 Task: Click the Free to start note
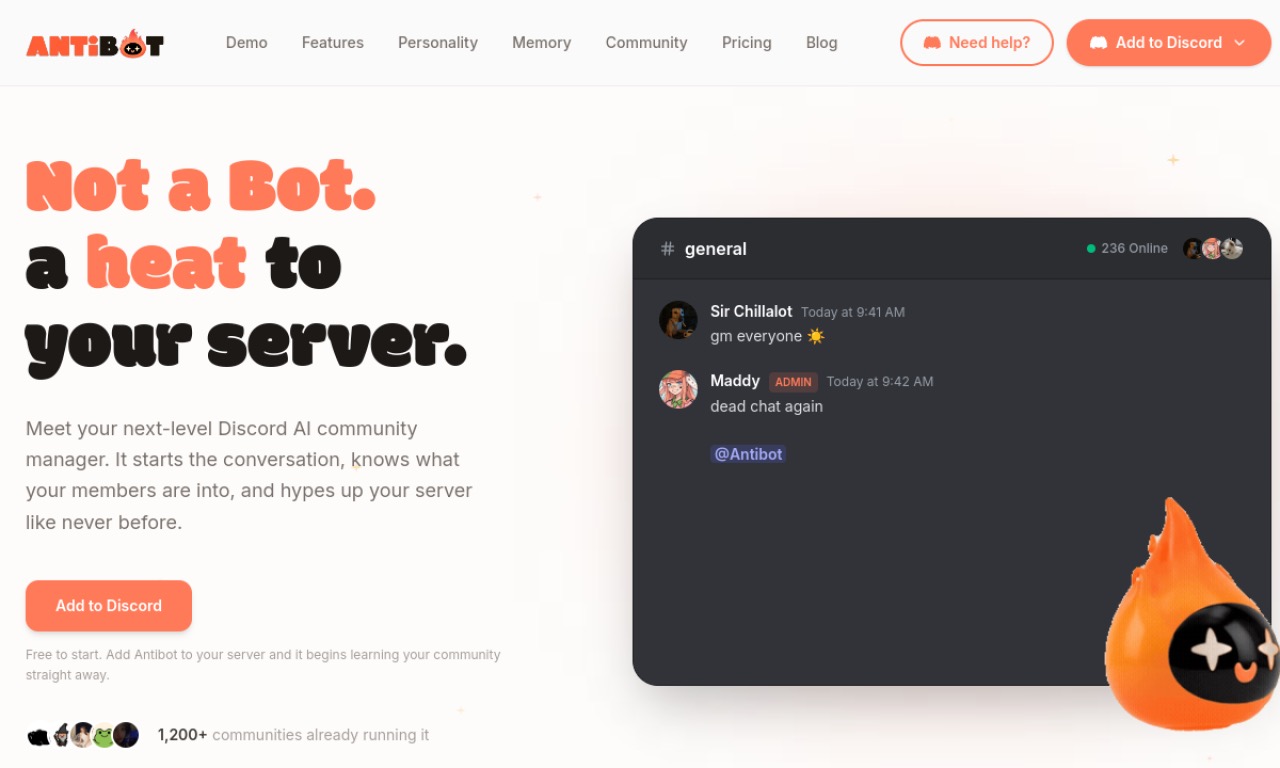[263, 665]
